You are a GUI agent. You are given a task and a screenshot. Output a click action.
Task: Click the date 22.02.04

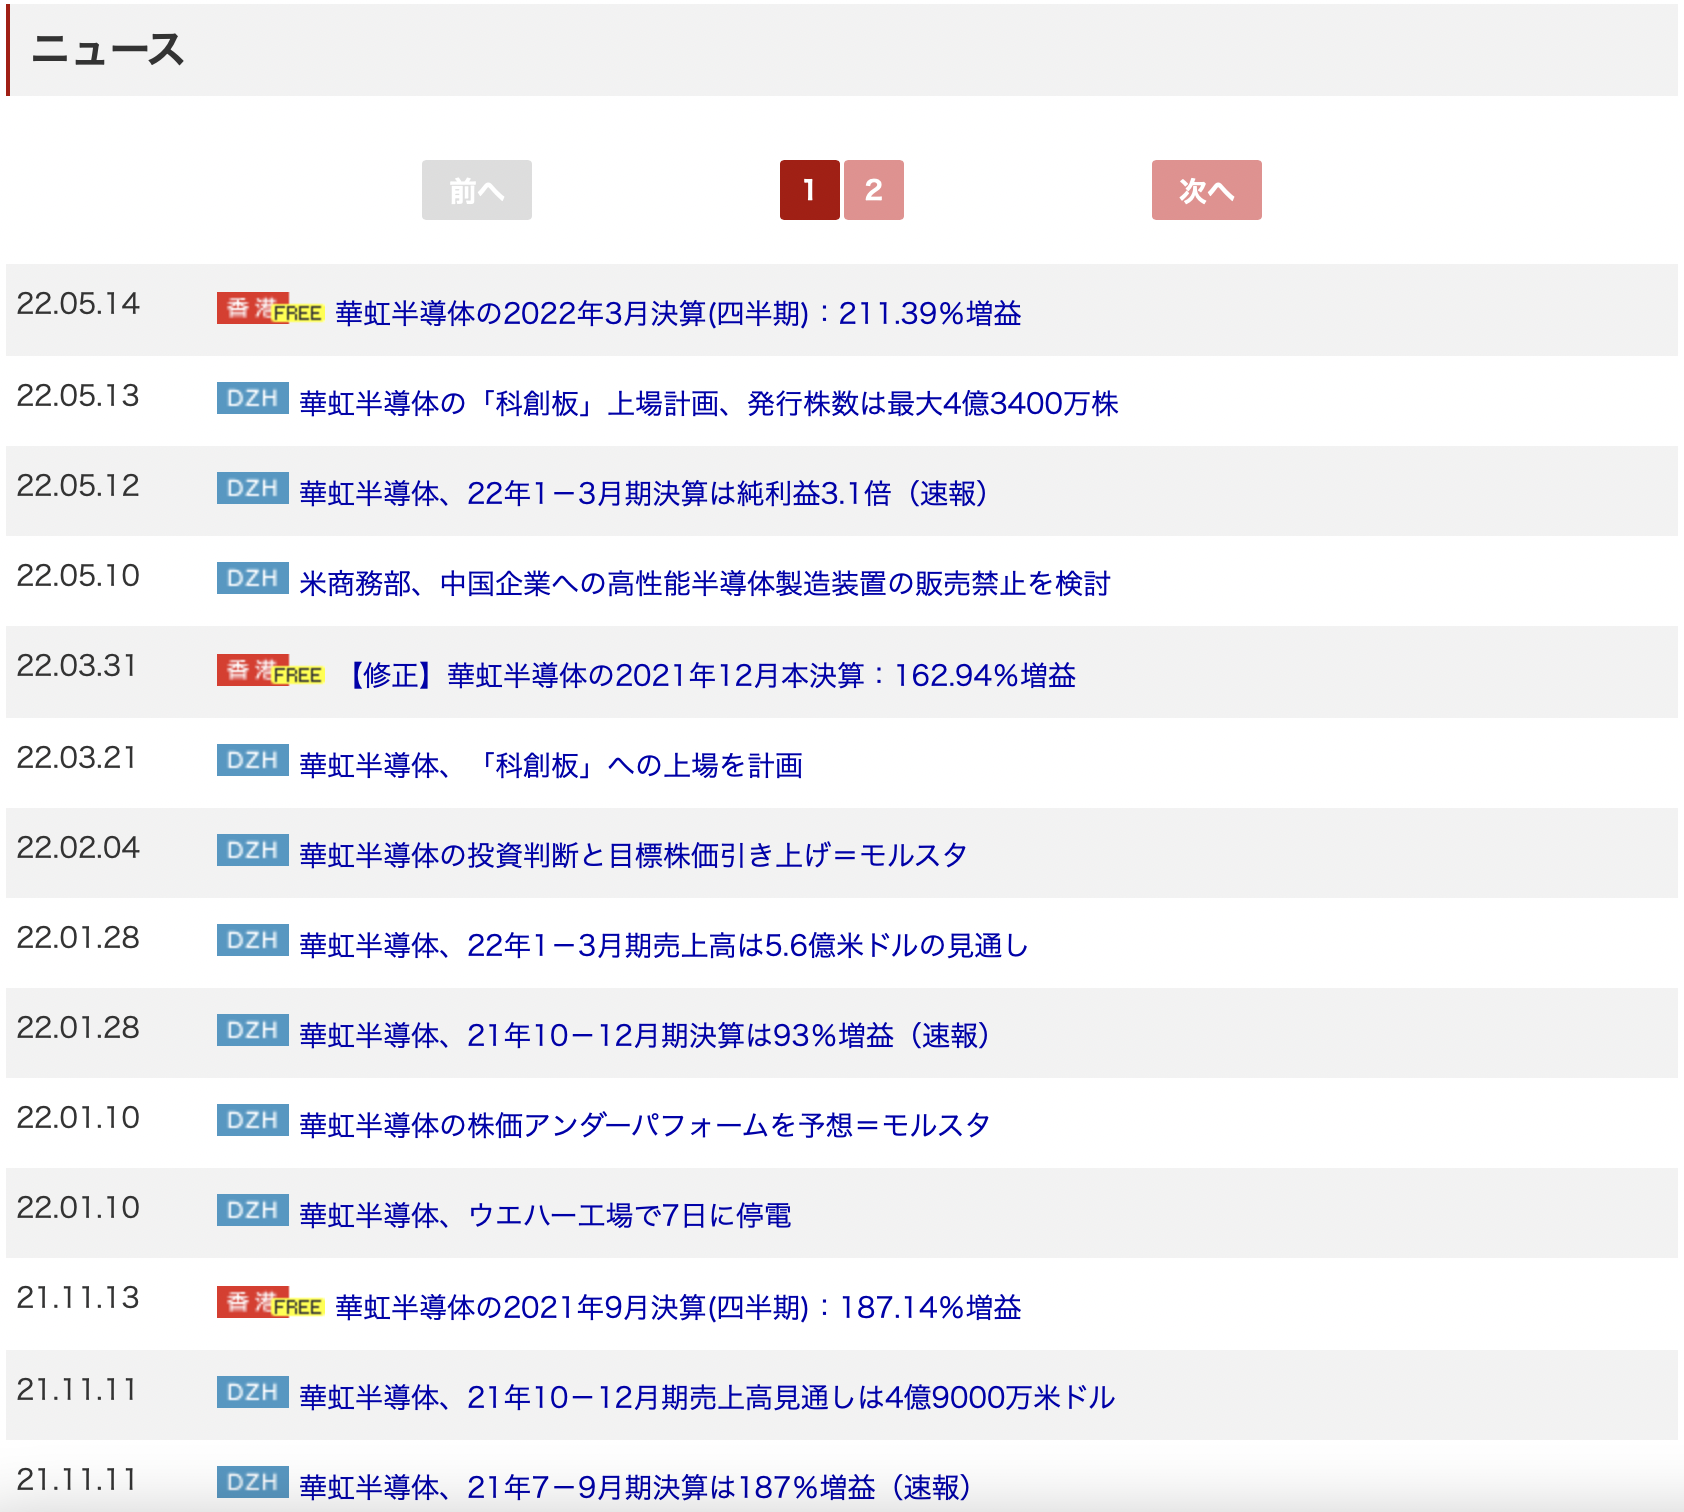[78, 848]
